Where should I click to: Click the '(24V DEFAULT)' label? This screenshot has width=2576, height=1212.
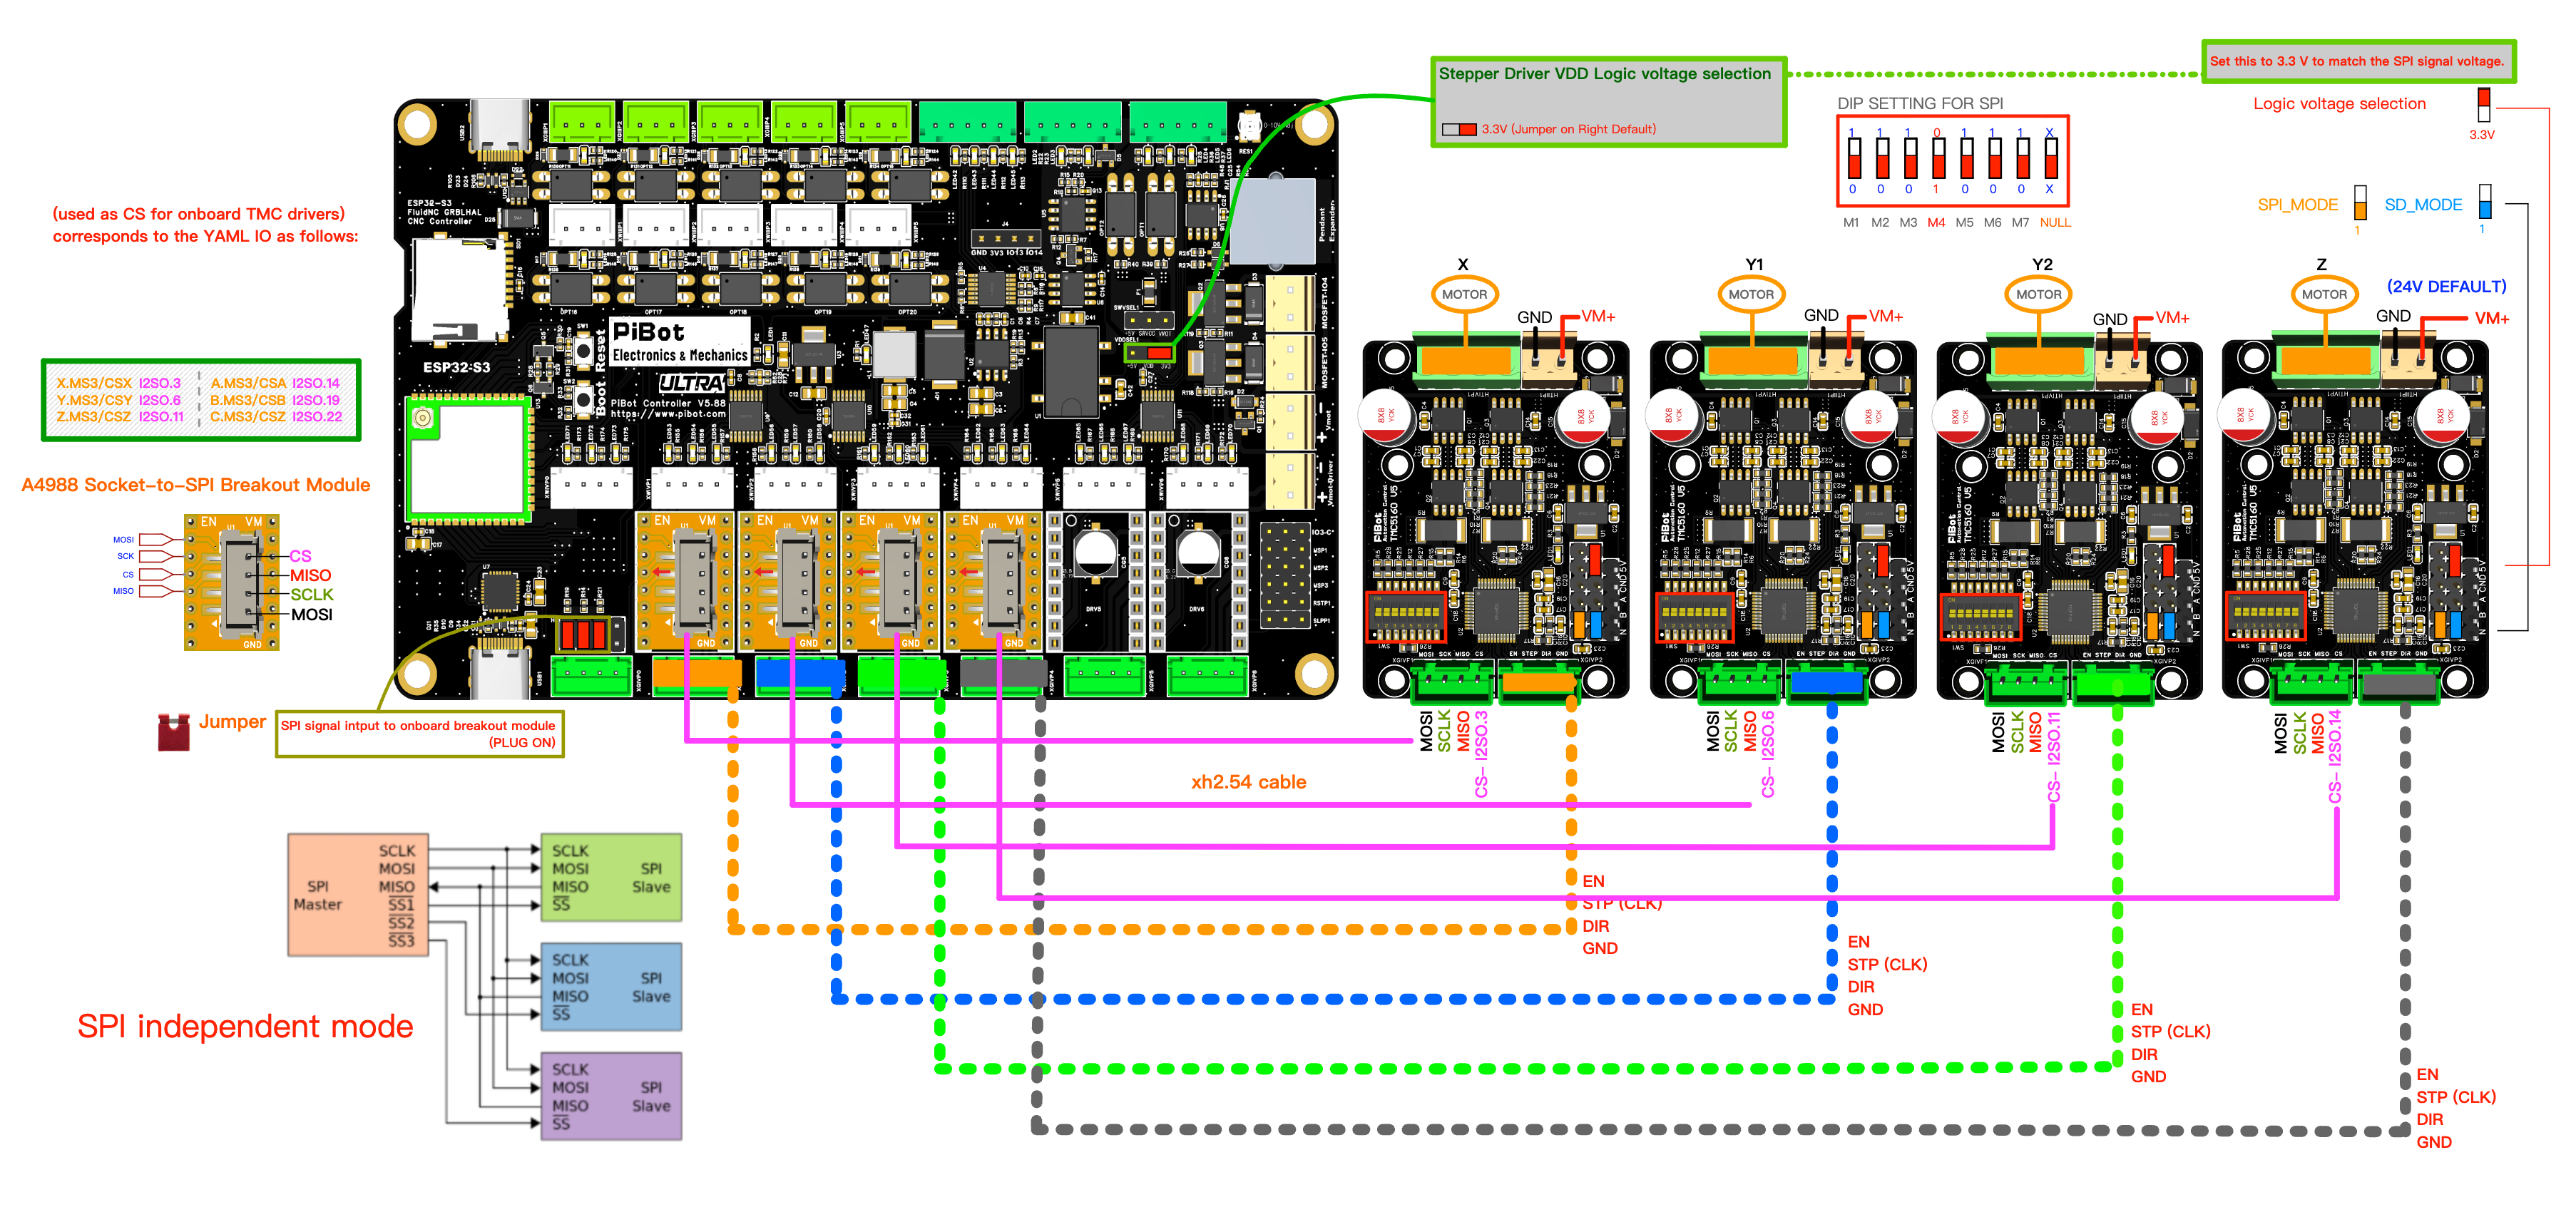click(2446, 286)
